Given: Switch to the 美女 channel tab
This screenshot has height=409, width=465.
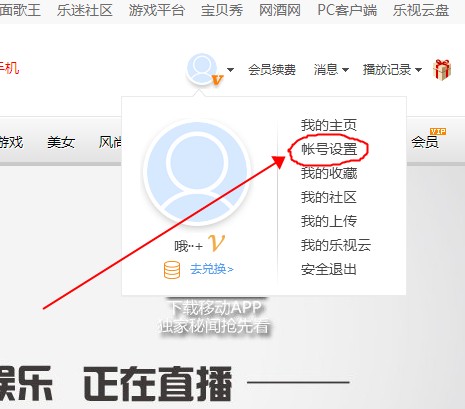Looking at the screenshot, I should pos(61,142).
